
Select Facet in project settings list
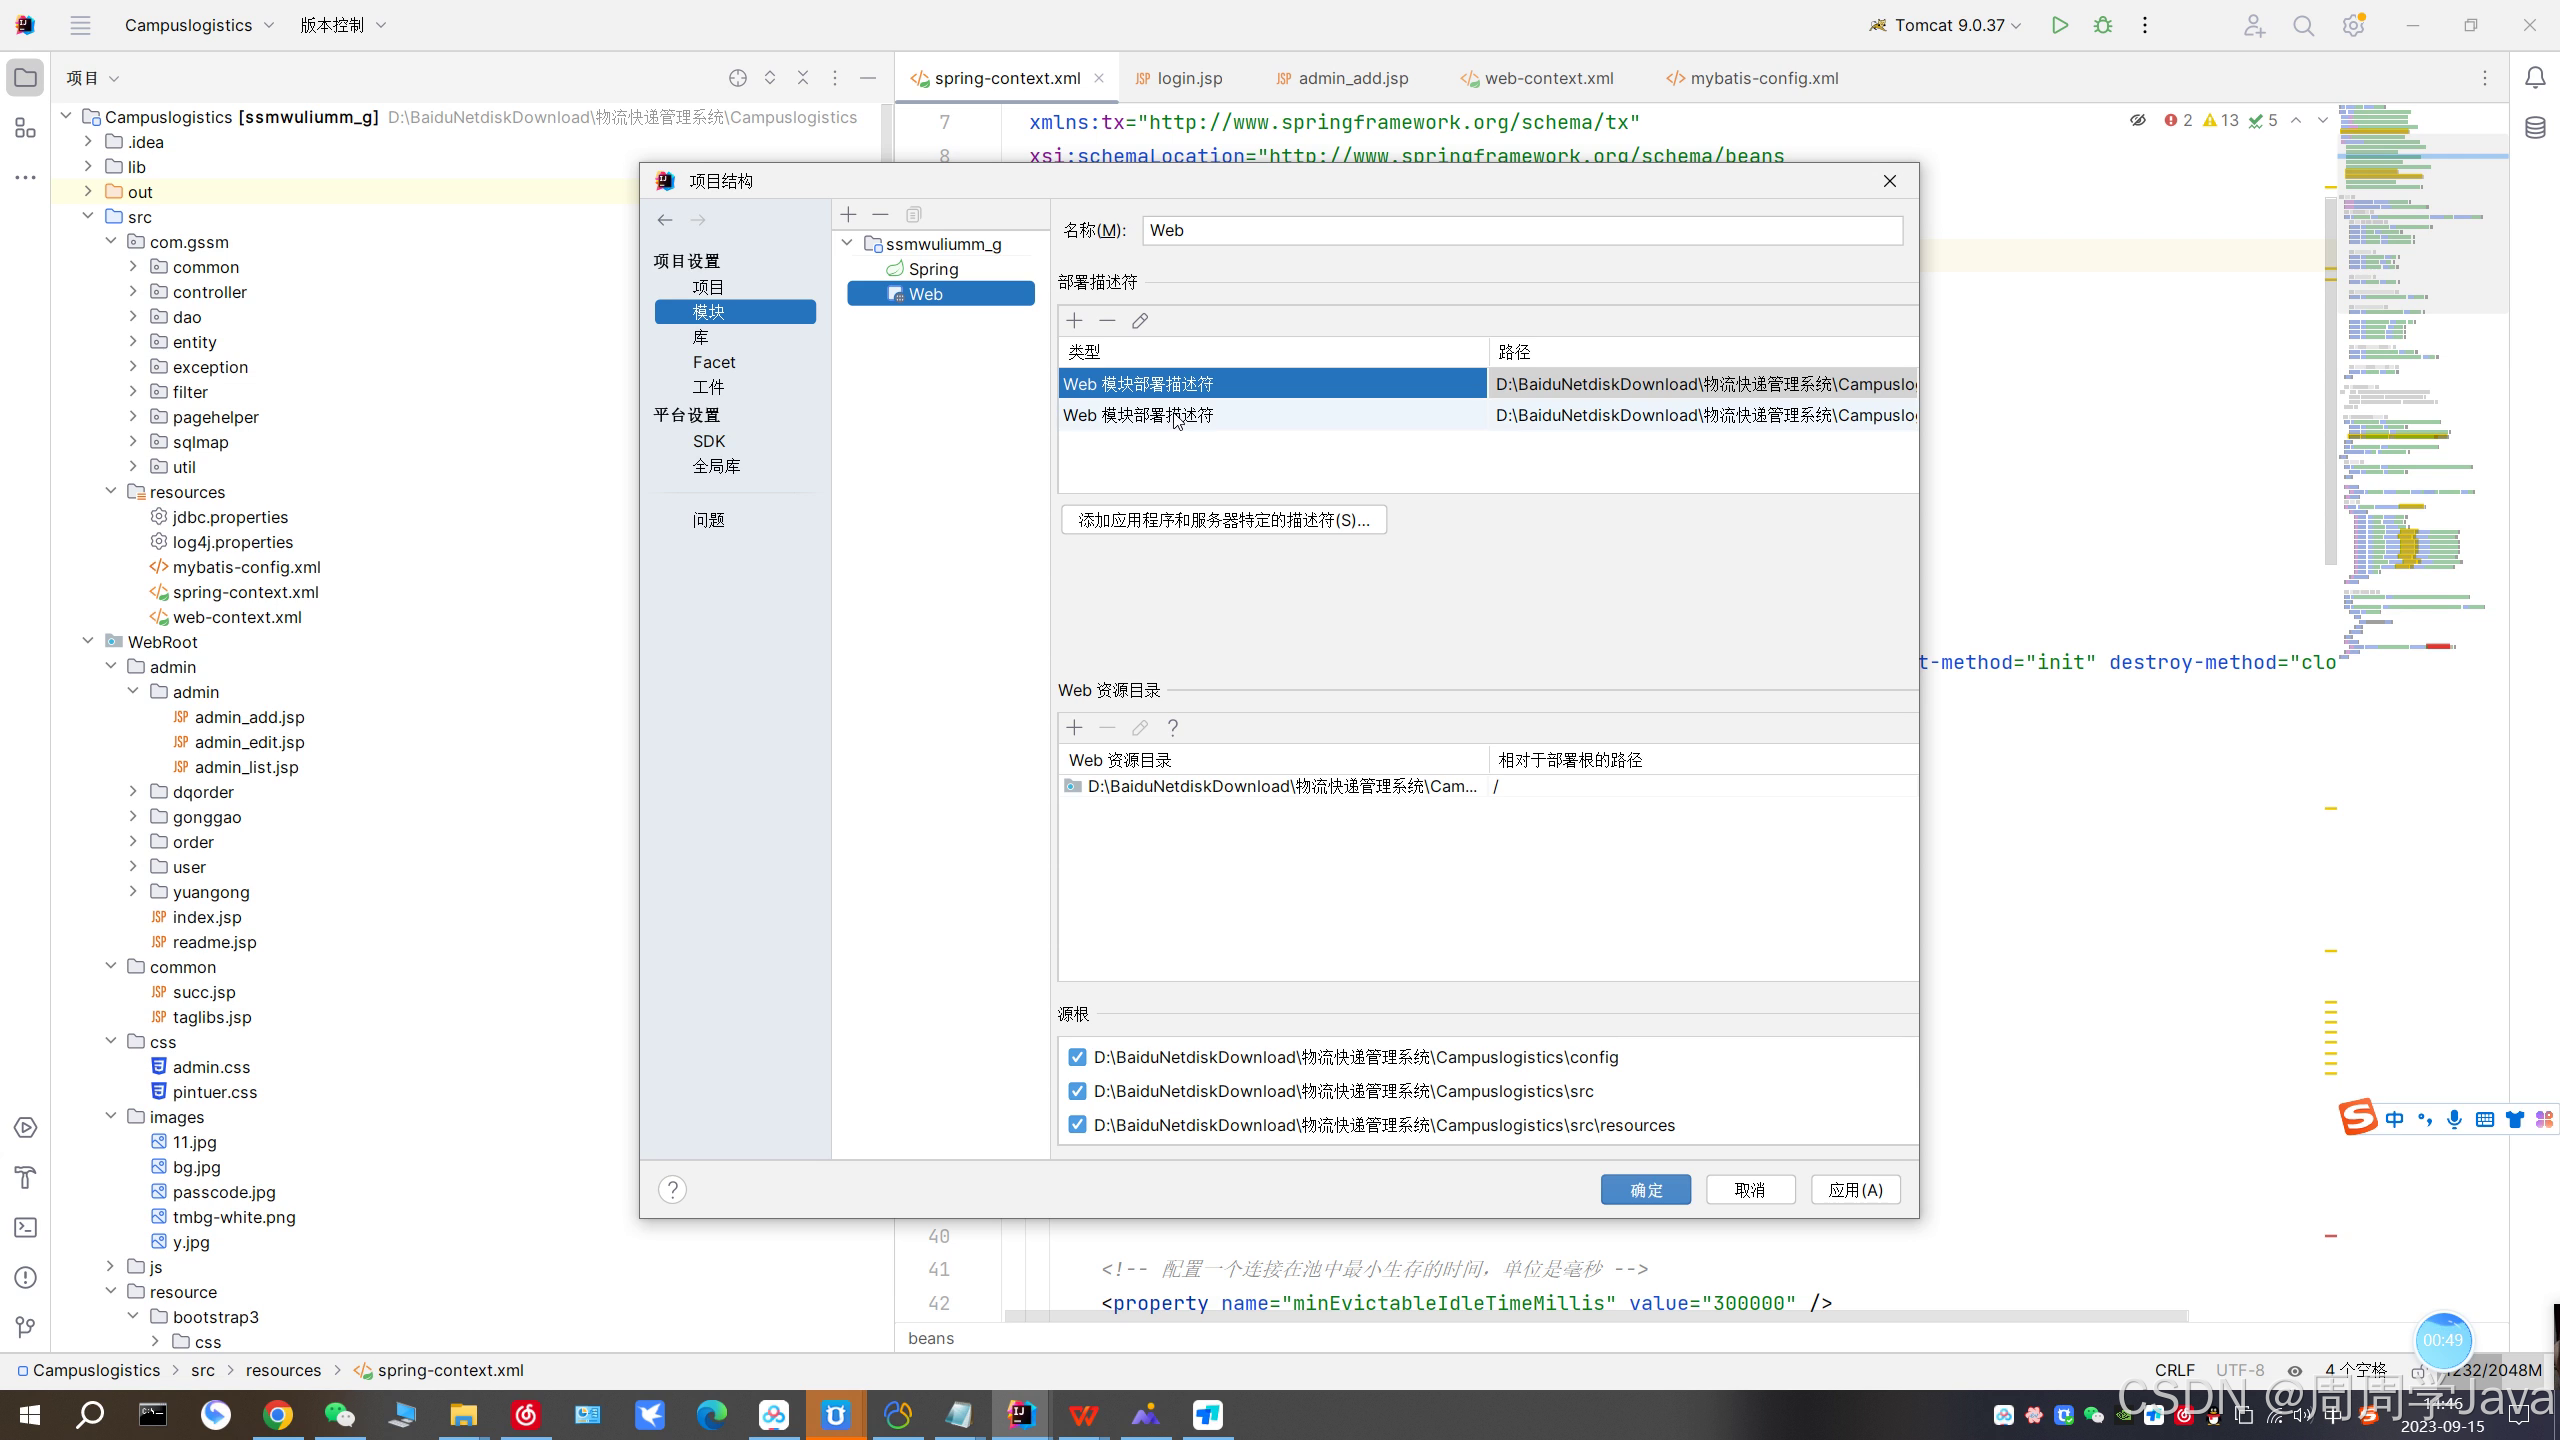(x=714, y=362)
